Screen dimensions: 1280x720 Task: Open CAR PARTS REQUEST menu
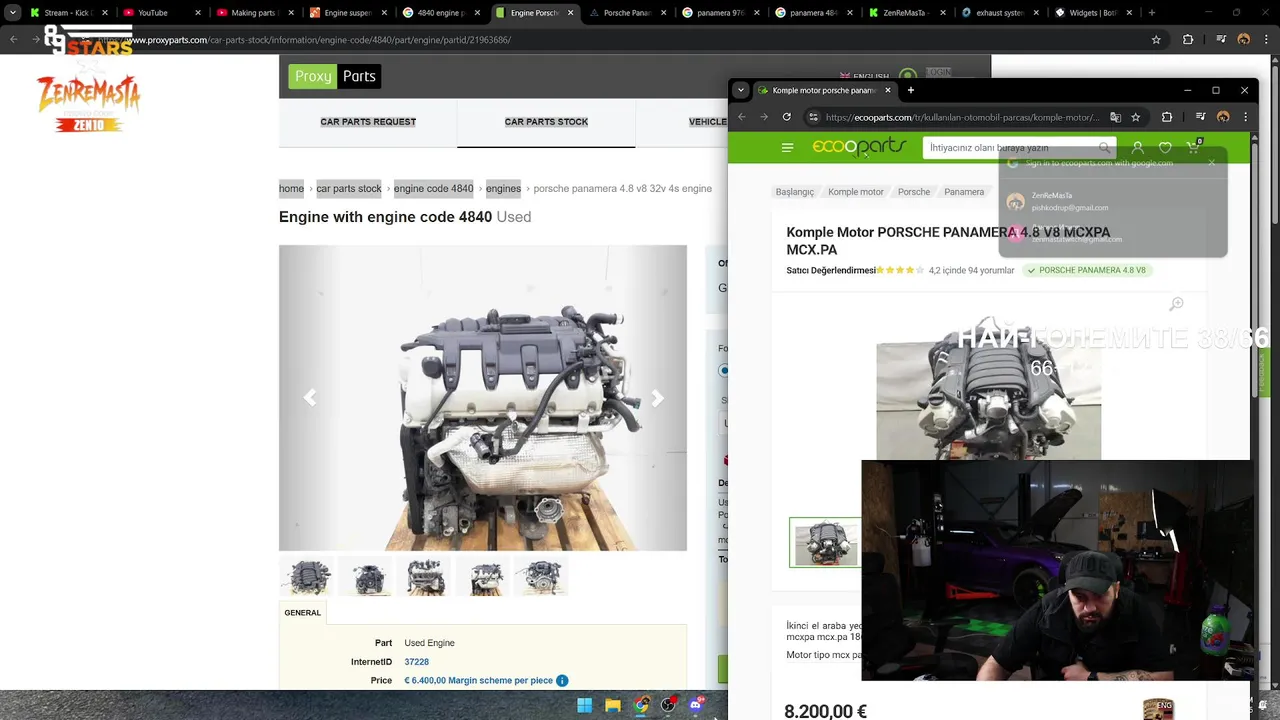[x=368, y=122]
